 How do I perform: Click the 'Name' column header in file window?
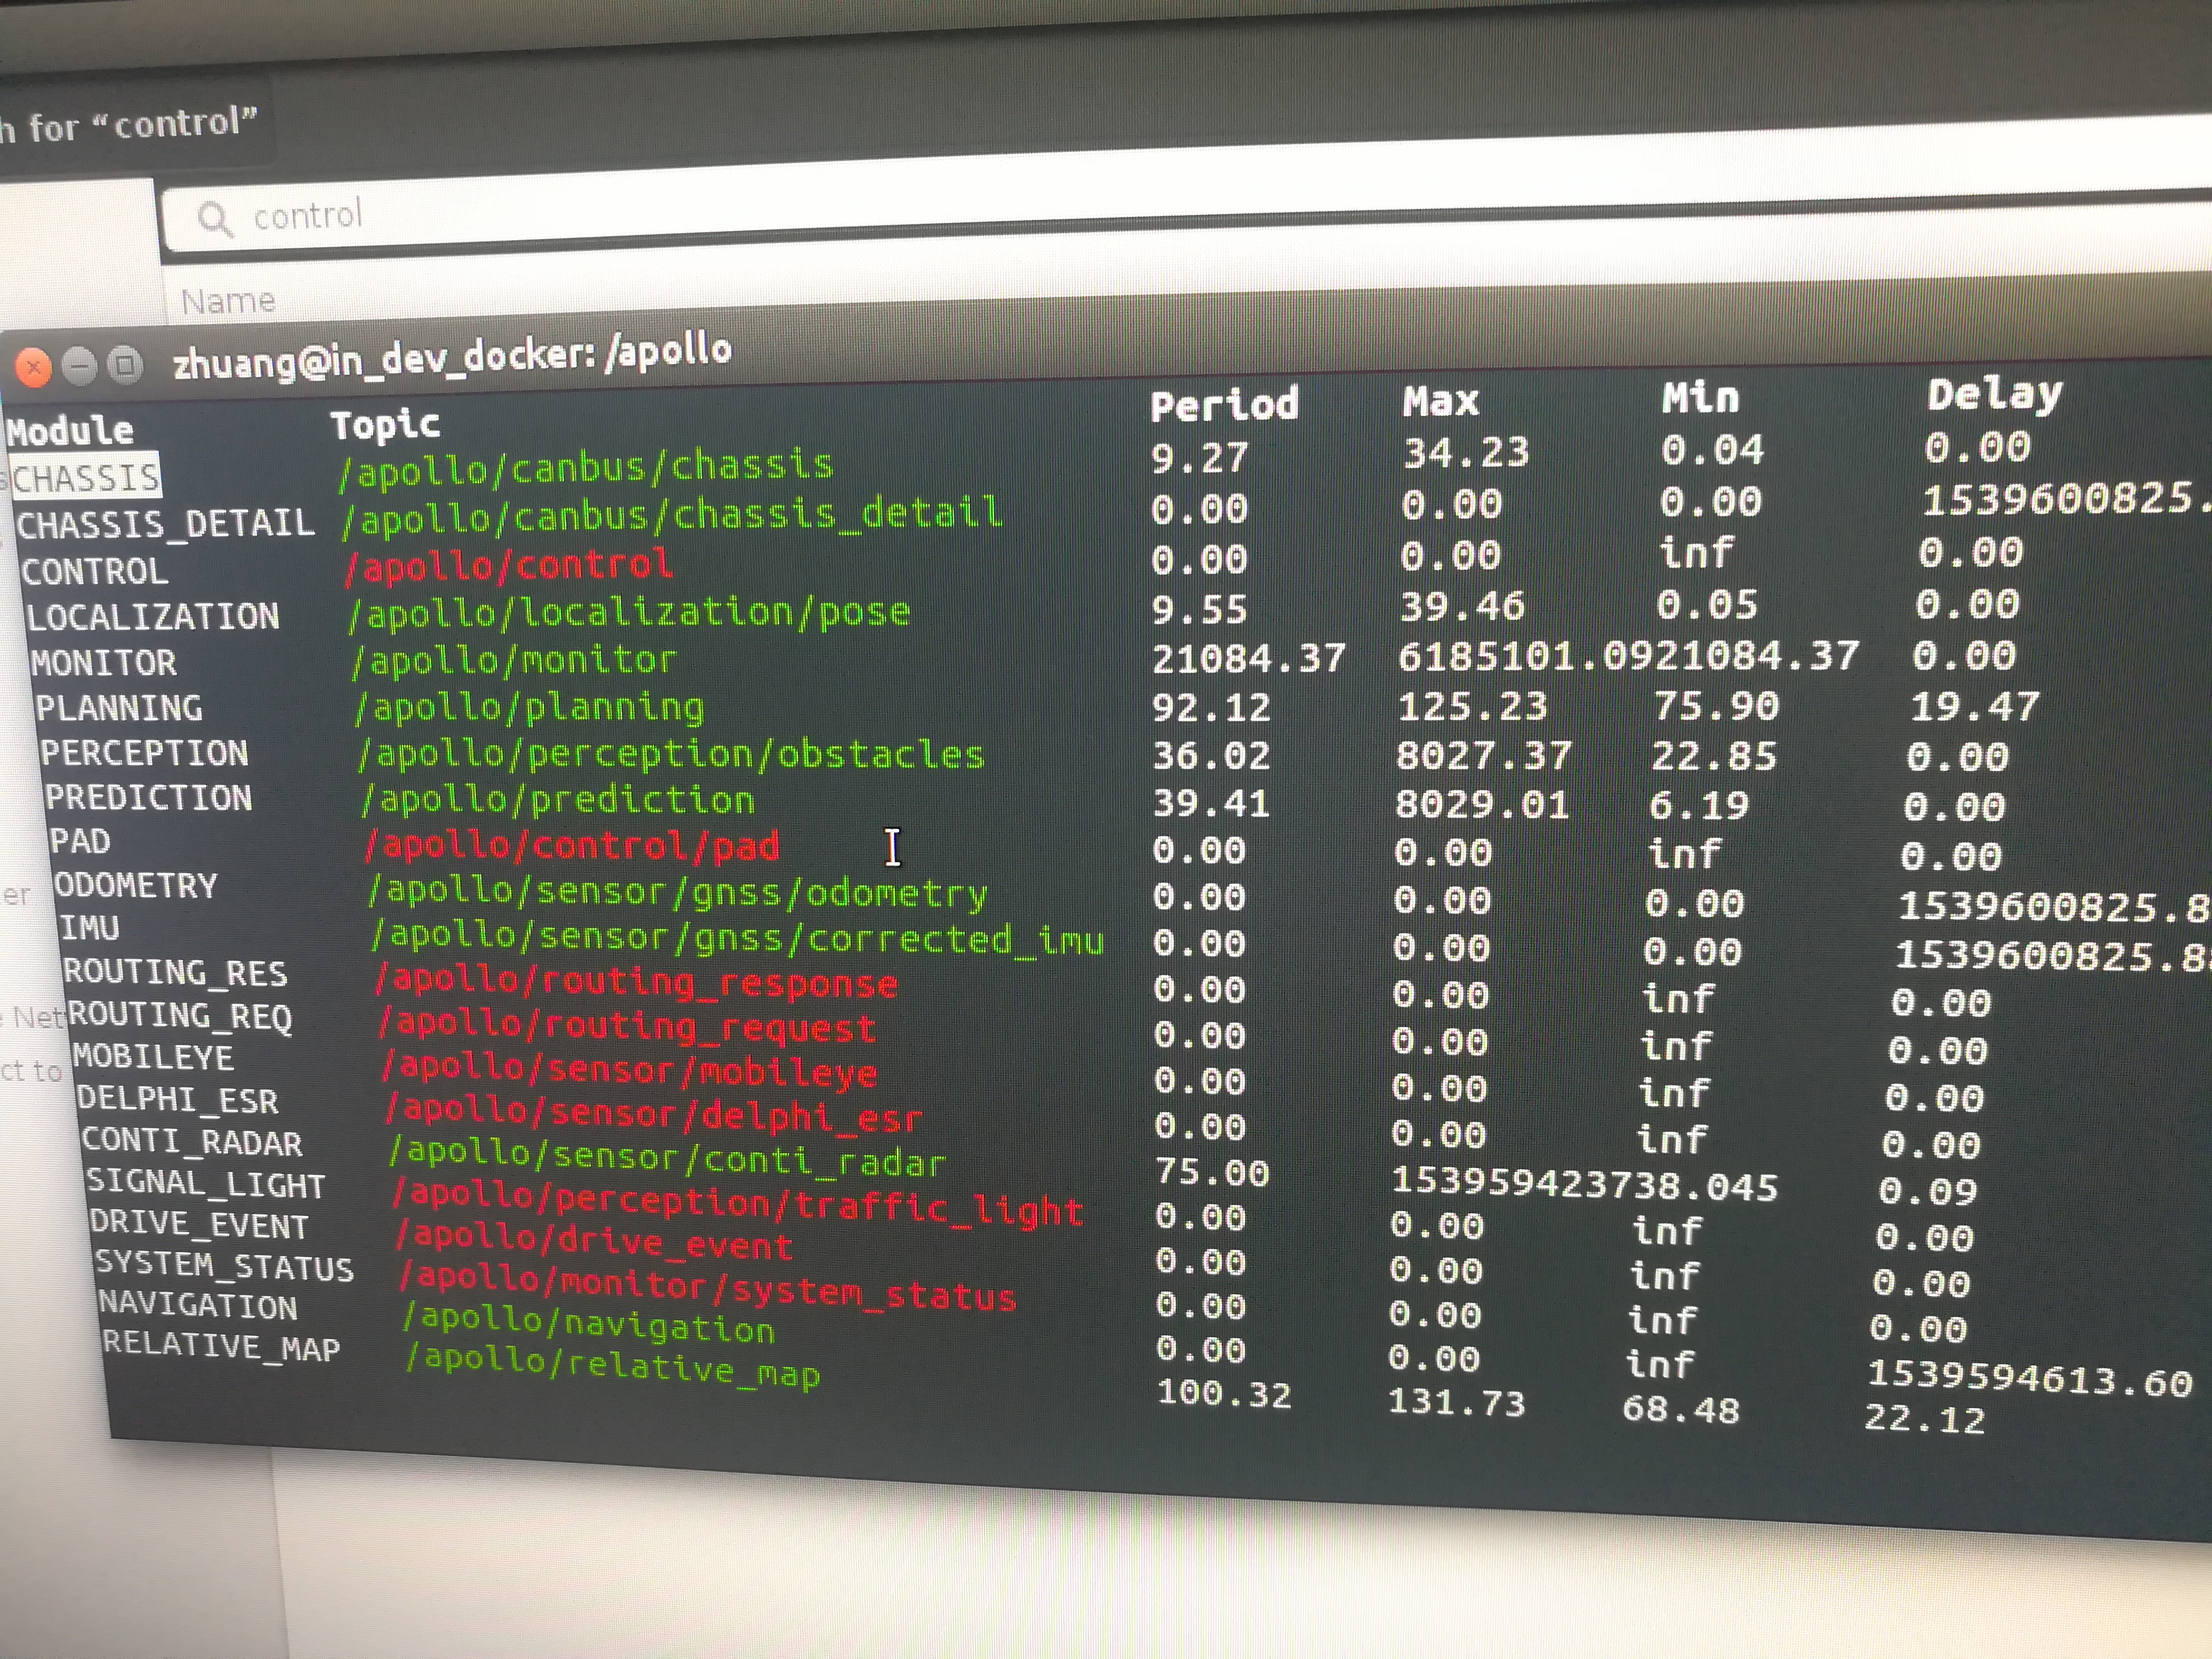228,300
